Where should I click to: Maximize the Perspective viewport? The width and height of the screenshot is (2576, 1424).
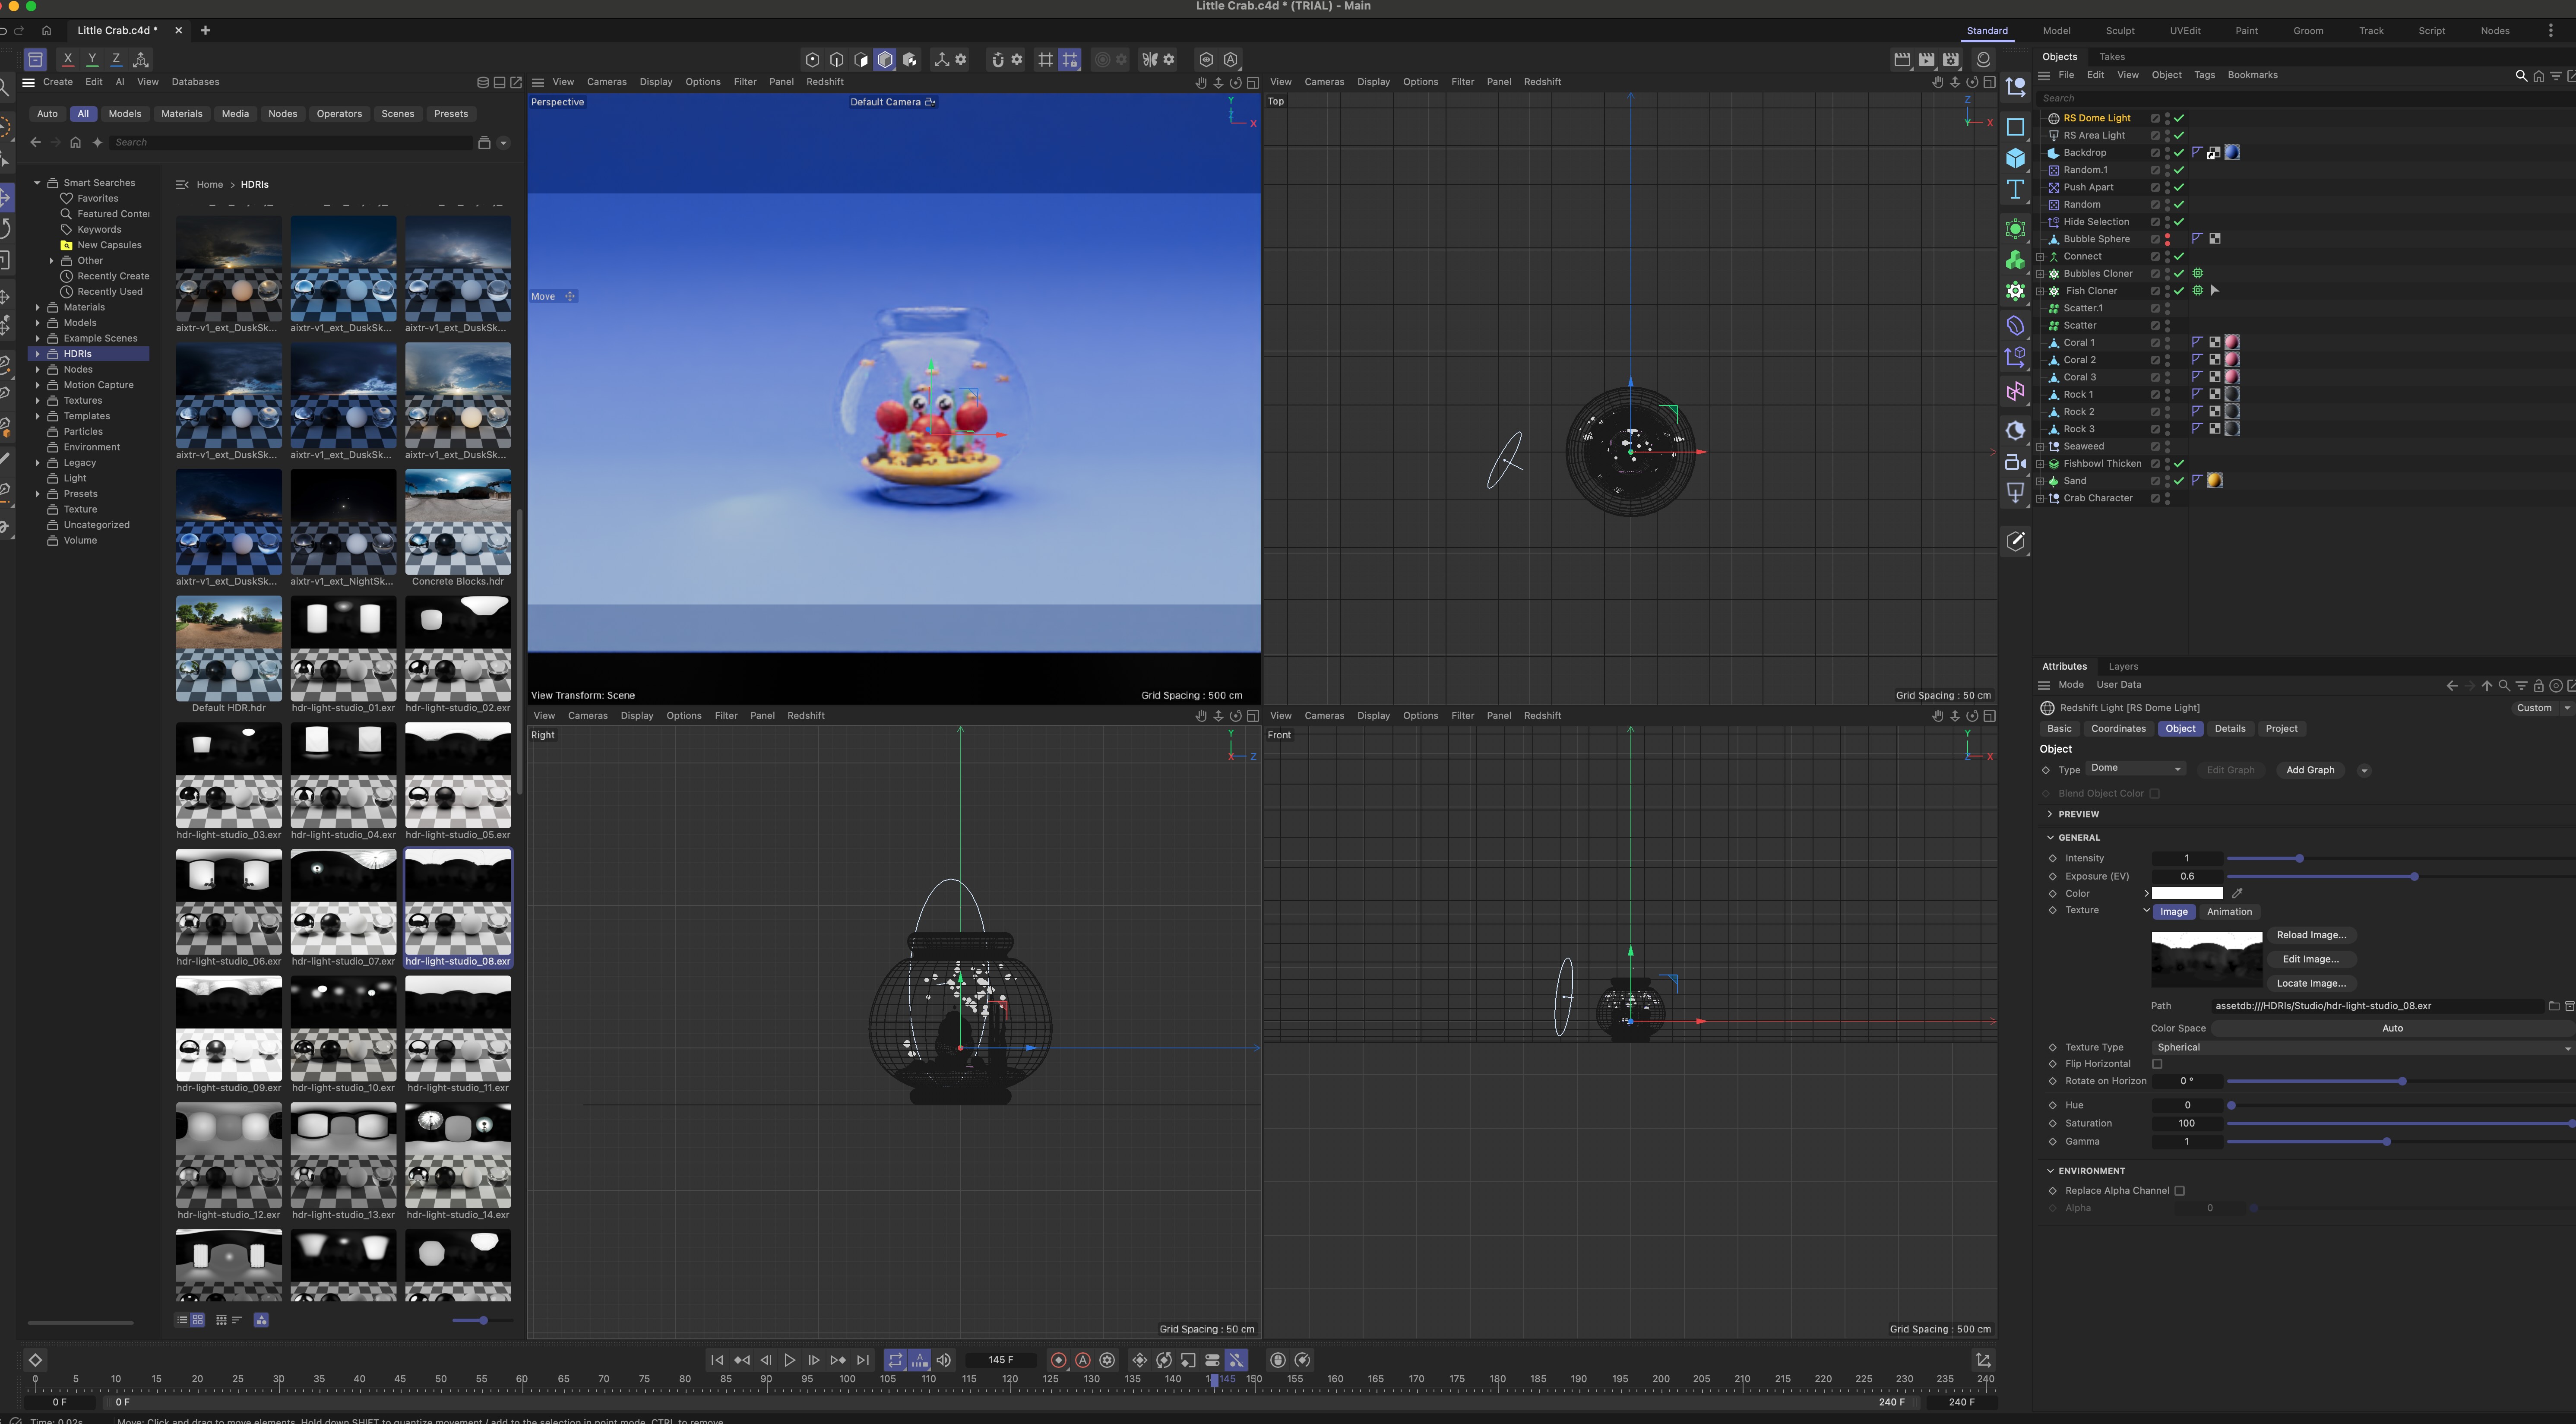click(1253, 83)
